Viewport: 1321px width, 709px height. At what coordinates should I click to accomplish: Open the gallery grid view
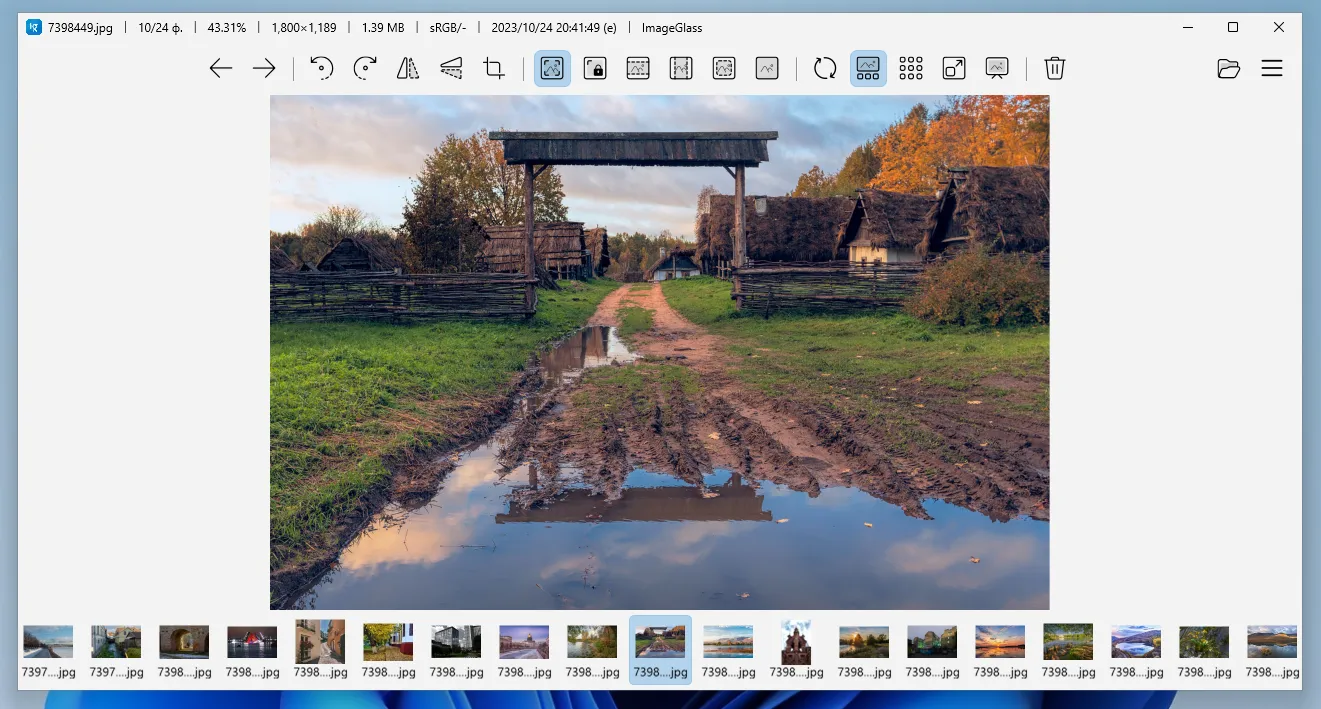pyautogui.click(x=910, y=68)
